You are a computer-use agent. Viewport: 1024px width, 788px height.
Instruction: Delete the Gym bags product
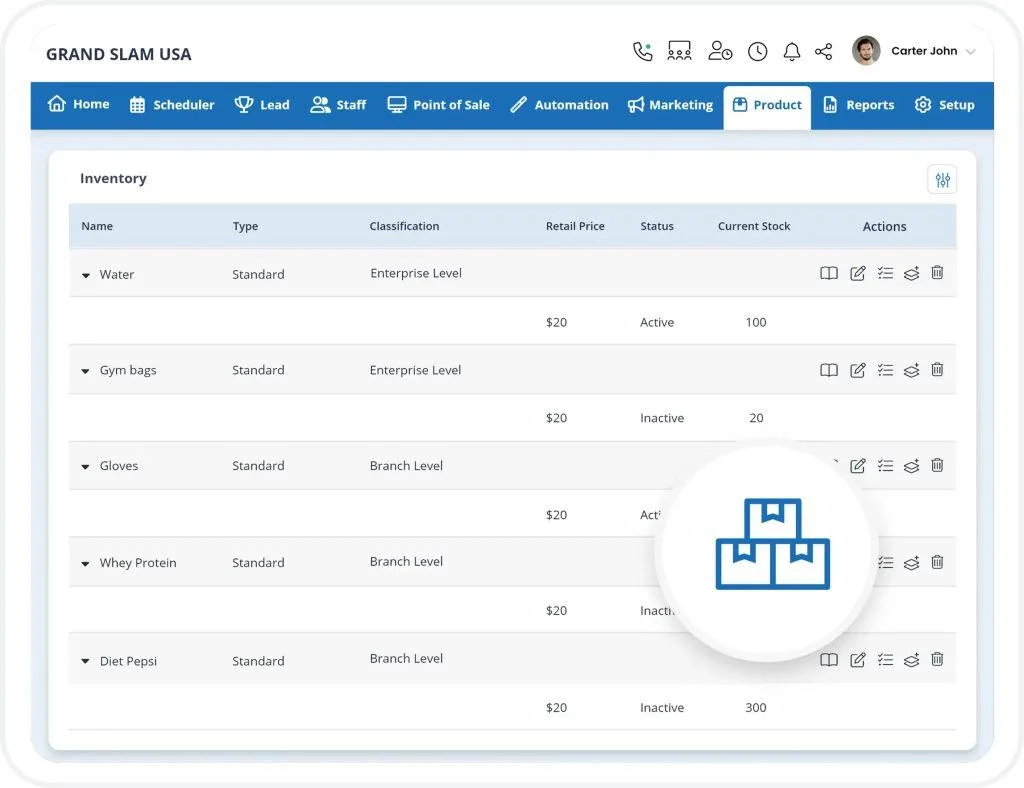937,370
